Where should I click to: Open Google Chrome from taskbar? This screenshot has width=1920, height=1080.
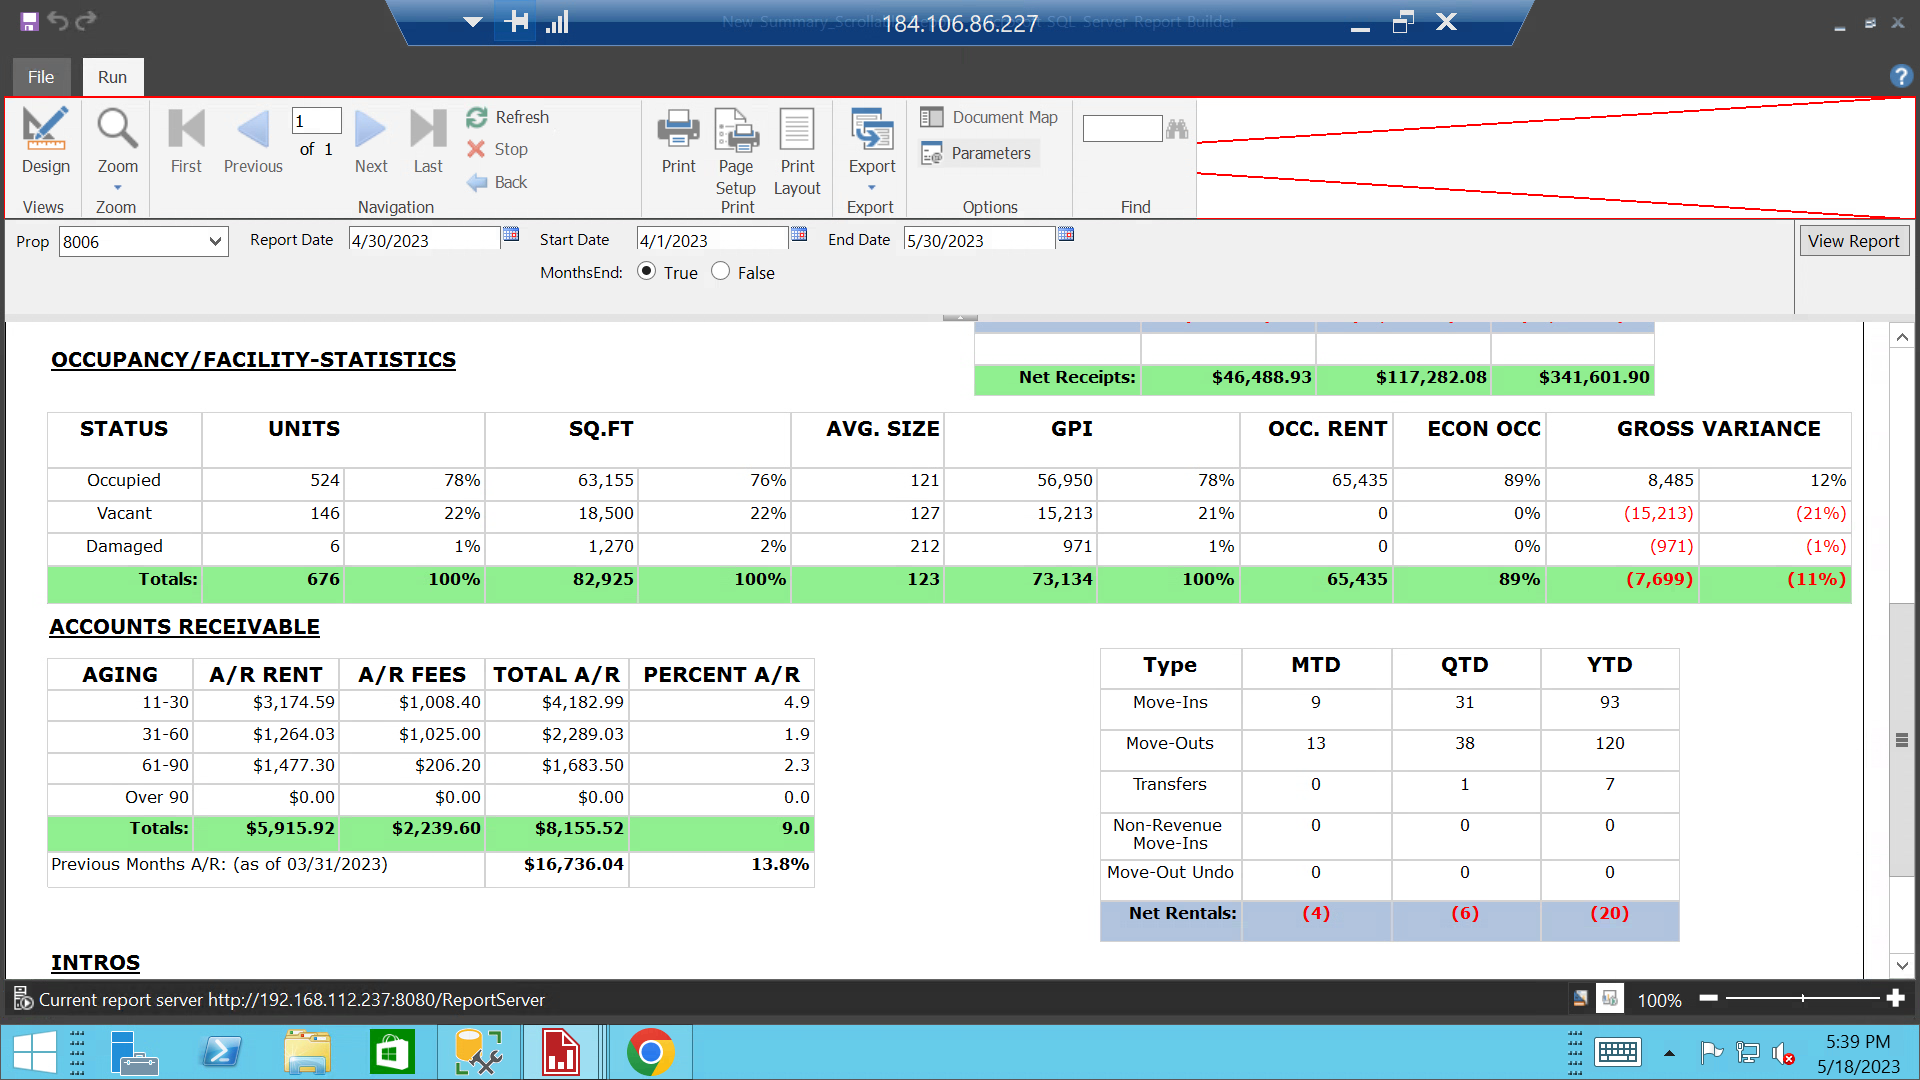[x=650, y=1052]
